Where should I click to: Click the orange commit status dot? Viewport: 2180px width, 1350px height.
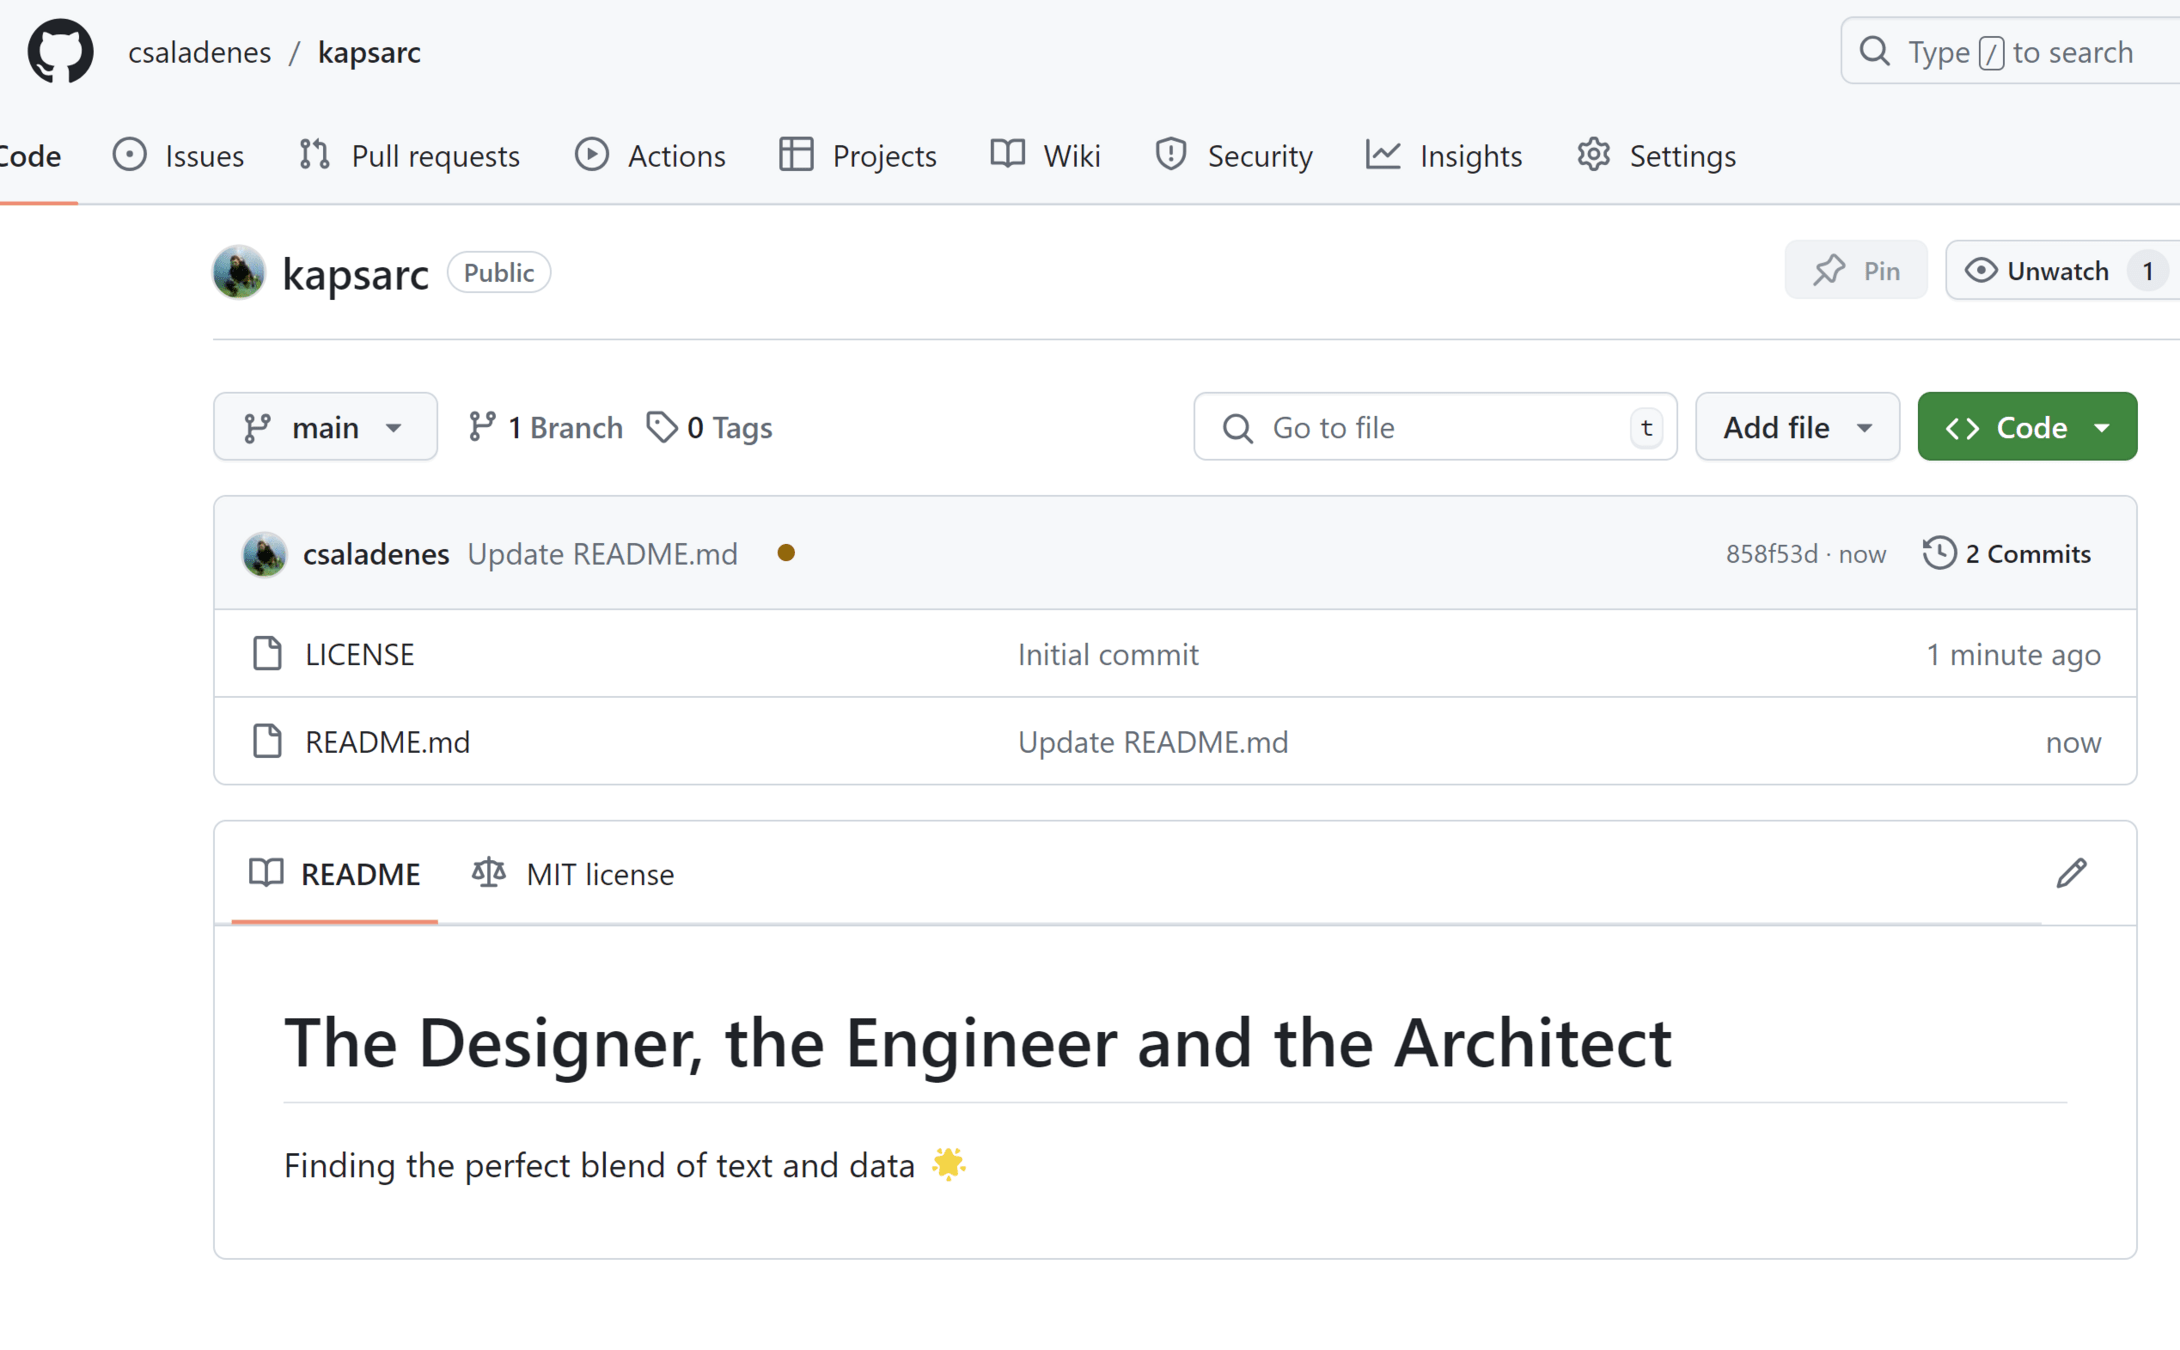(786, 553)
